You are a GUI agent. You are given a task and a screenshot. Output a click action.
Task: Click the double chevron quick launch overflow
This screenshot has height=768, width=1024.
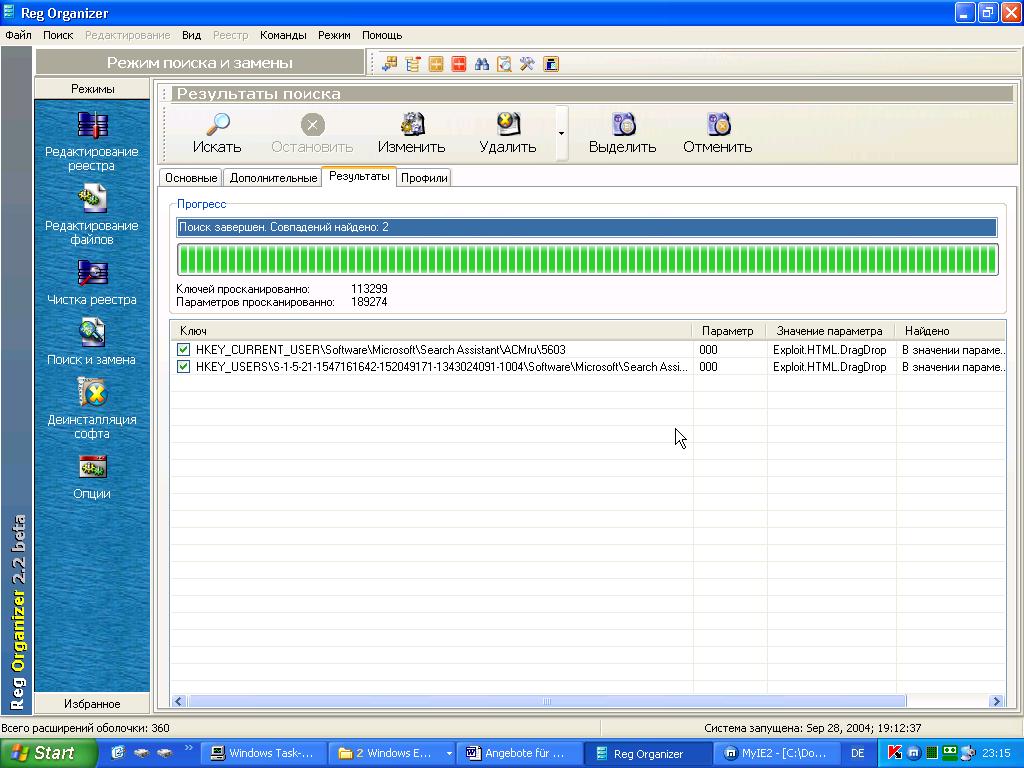[x=189, y=748]
